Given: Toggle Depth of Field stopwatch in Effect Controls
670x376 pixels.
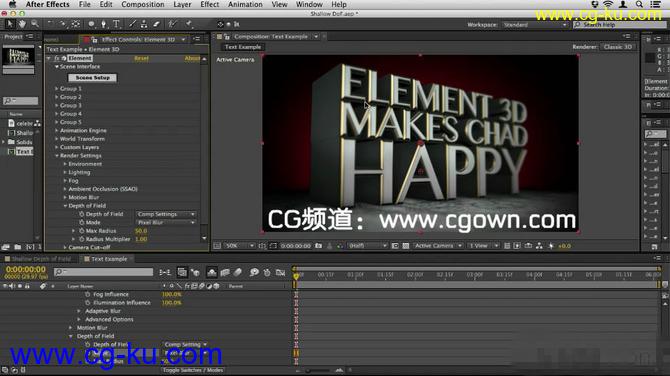Looking at the screenshot, I should pyautogui.click(x=81, y=214).
